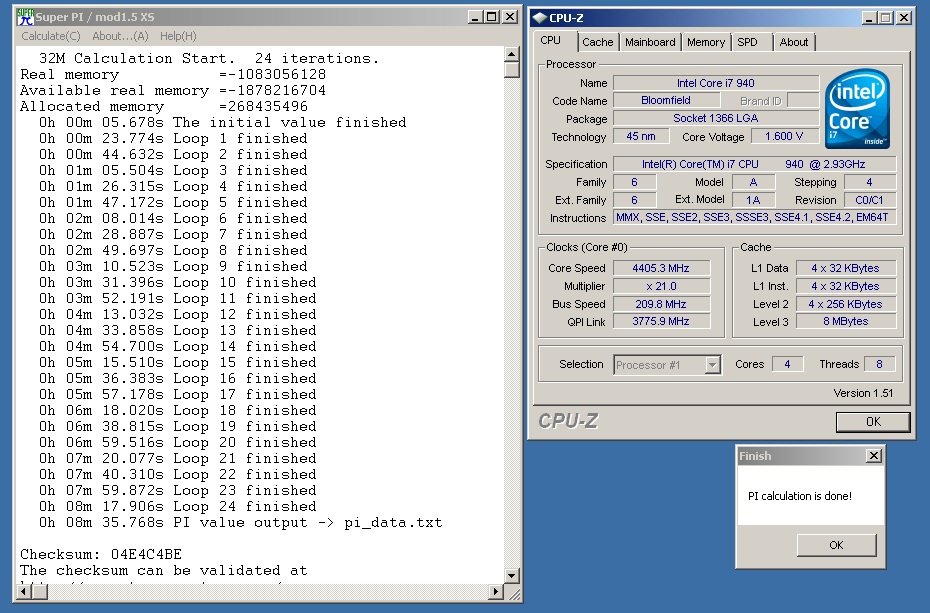Click the '1.600 V' Core Voltage value

tap(784, 136)
